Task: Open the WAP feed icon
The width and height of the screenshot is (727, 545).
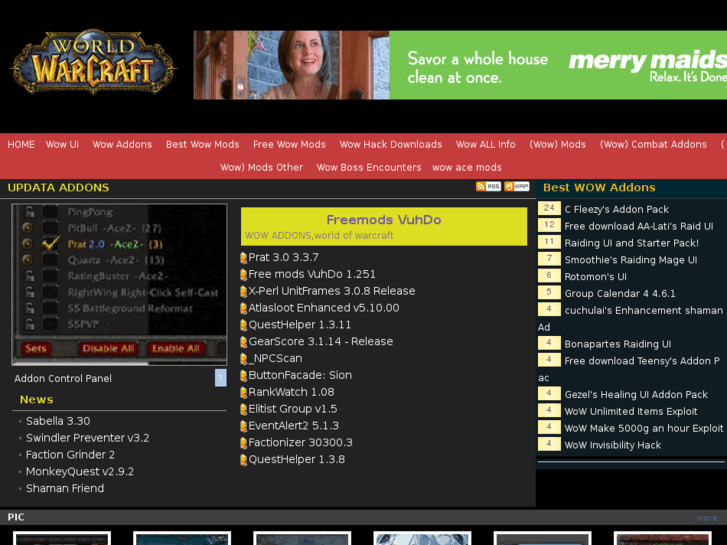Action: pyautogui.click(x=517, y=186)
